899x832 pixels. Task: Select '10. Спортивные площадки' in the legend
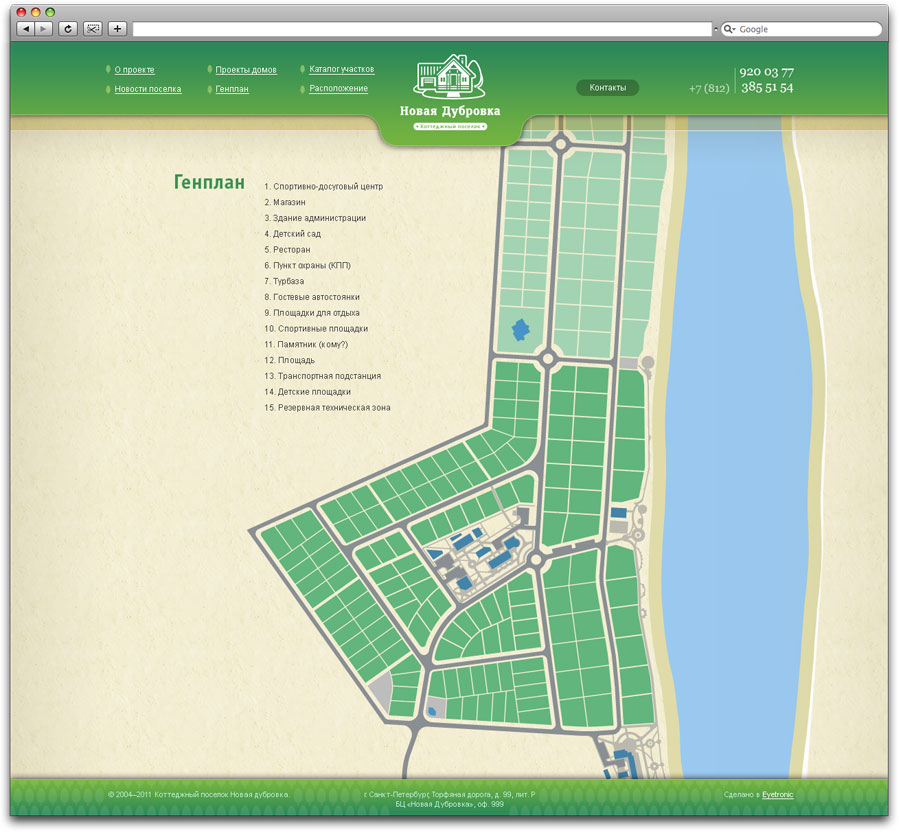(316, 329)
